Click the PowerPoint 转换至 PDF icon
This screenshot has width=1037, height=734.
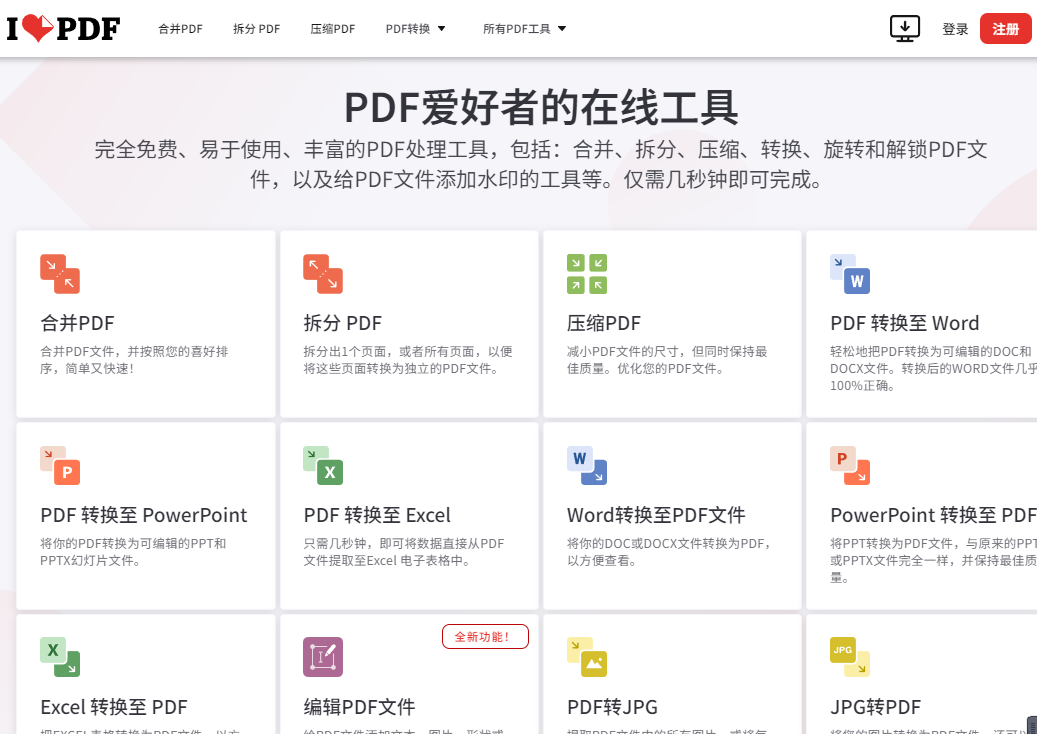coord(850,466)
